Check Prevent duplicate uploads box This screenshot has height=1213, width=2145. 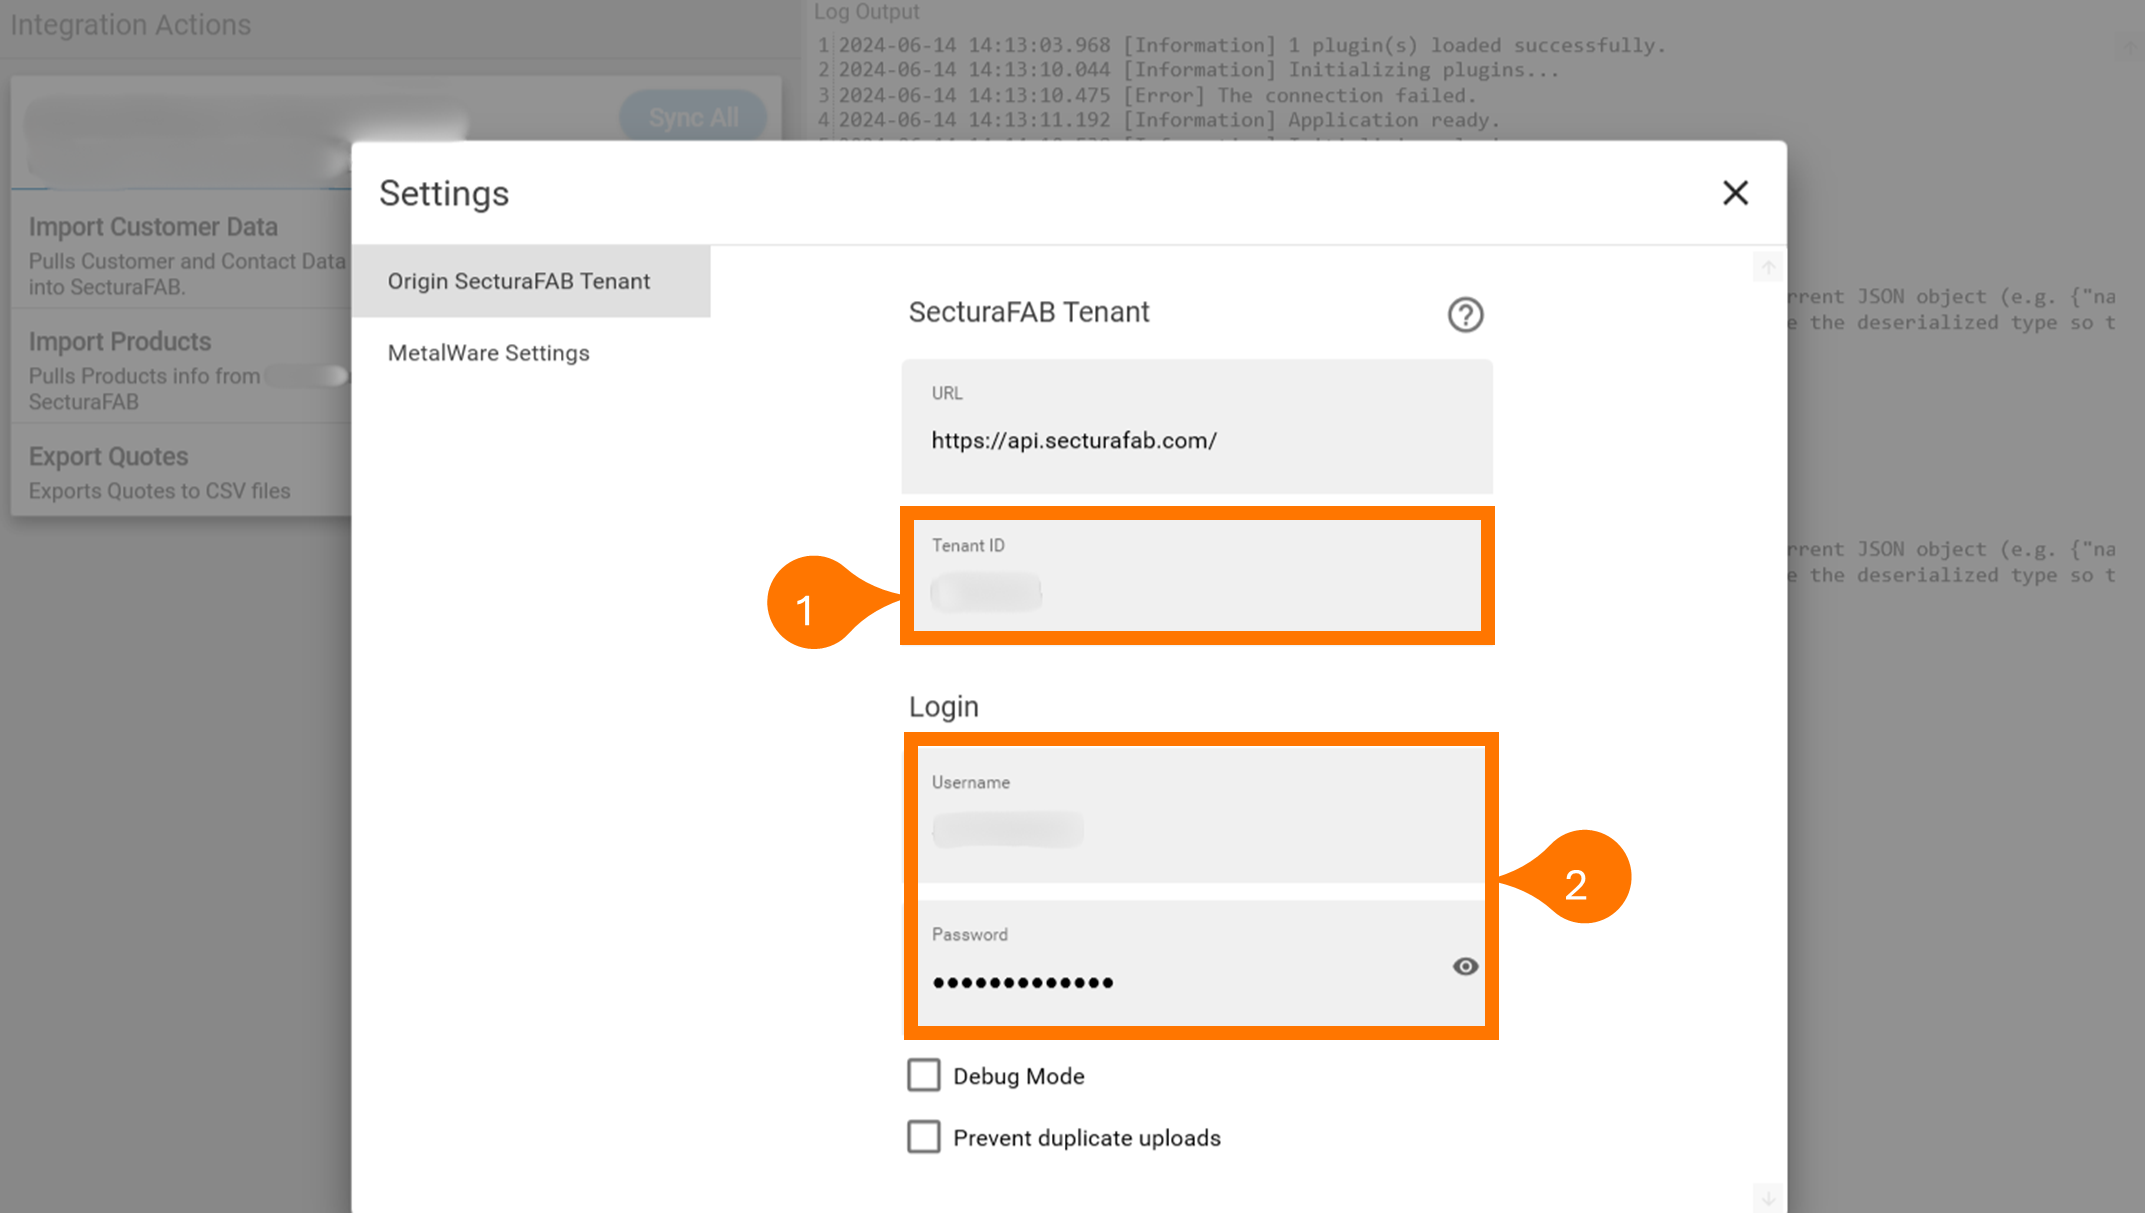924,1137
